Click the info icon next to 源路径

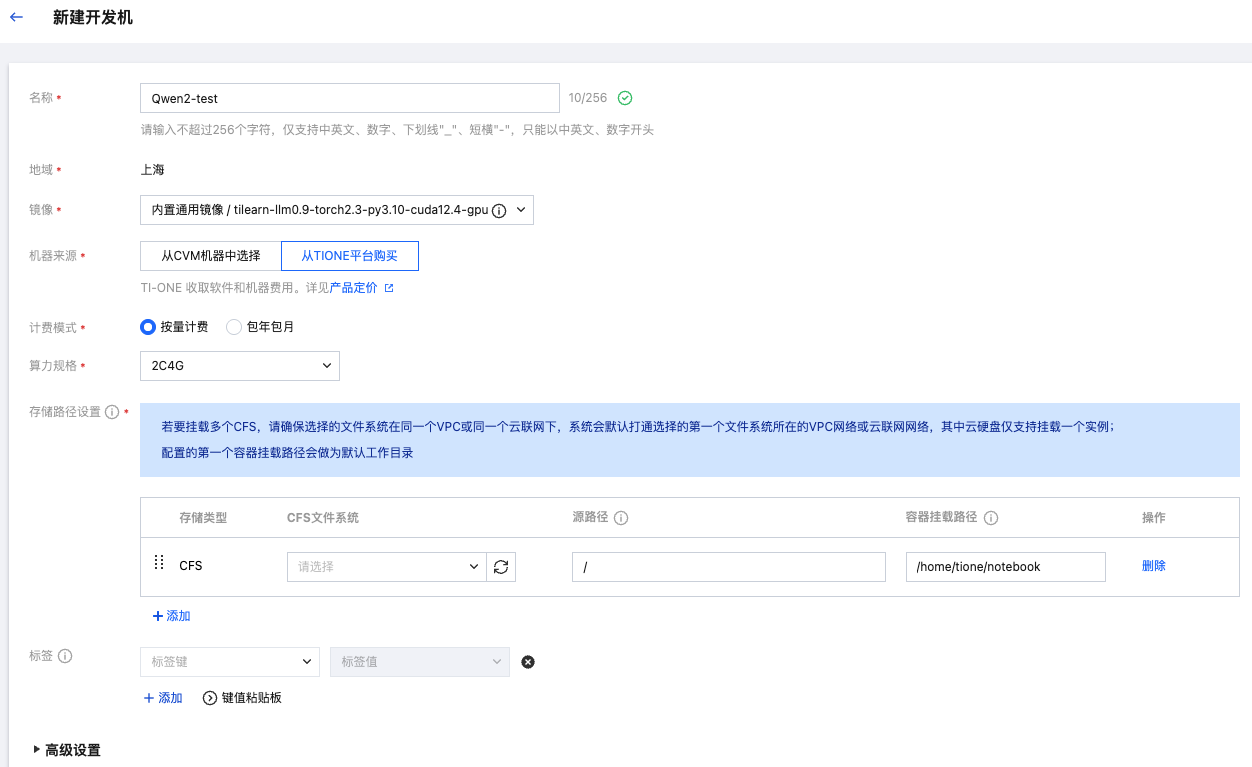point(620,518)
